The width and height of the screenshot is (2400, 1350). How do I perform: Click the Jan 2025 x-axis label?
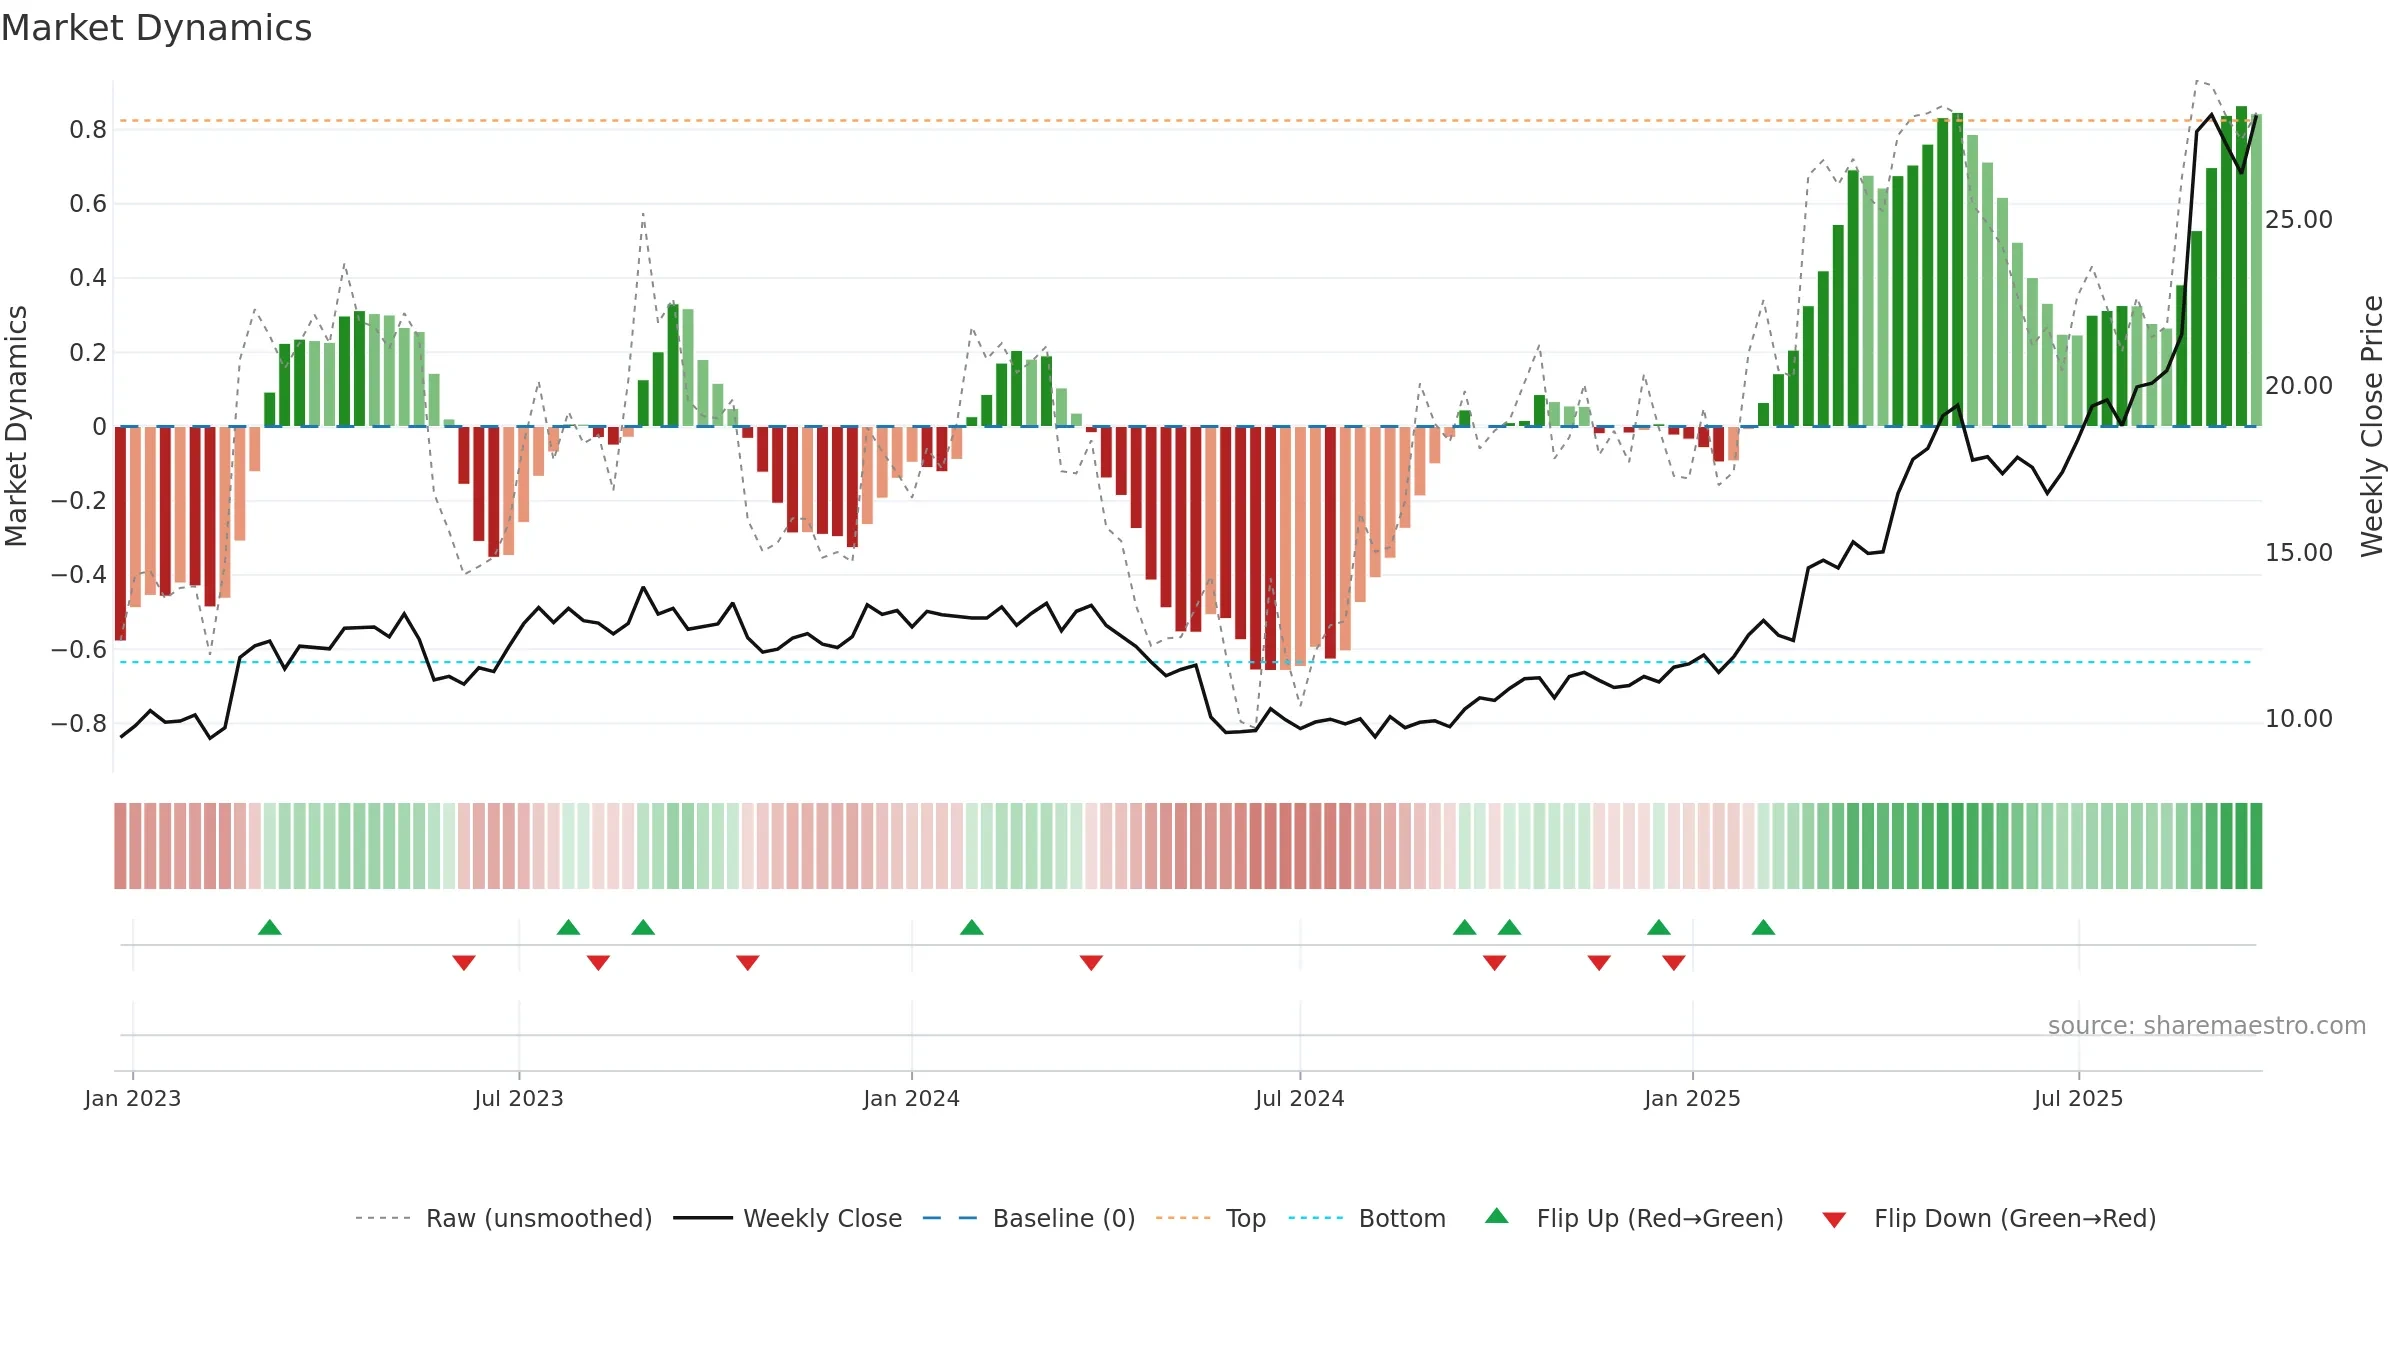point(1693,1098)
